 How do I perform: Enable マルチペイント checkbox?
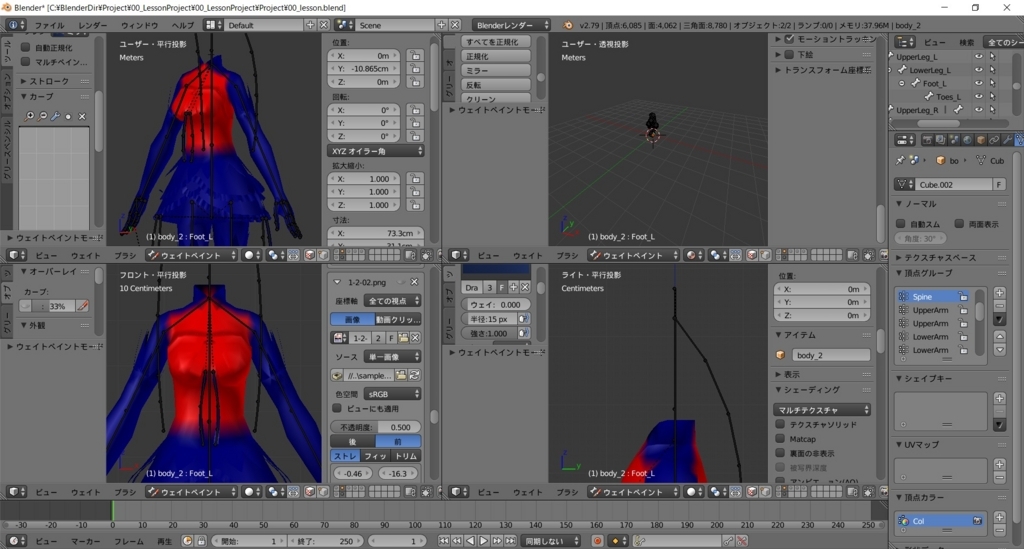tap(25, 61)
